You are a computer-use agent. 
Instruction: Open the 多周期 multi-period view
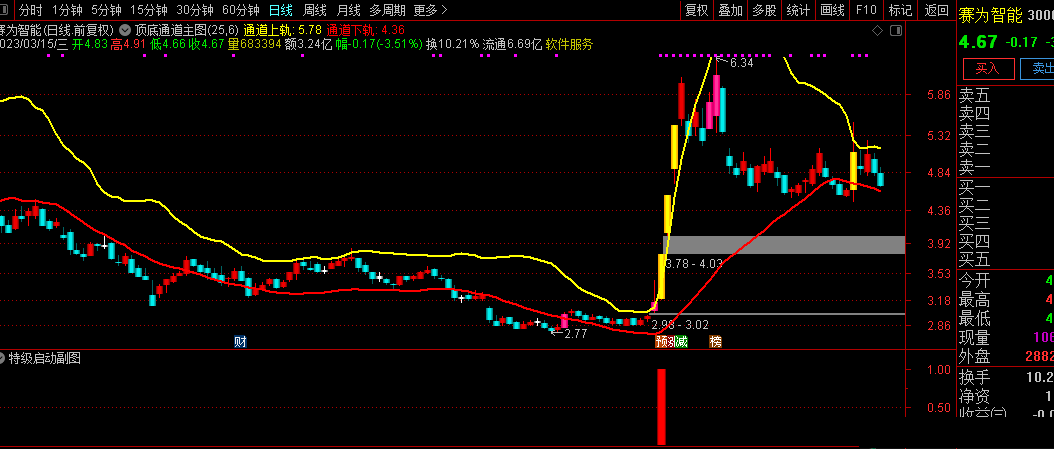[387, 10]
